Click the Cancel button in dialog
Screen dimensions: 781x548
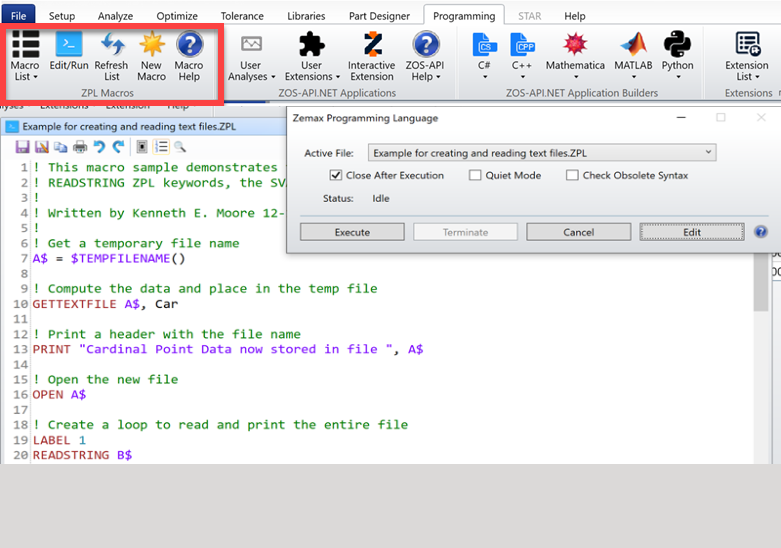point(578,232)
